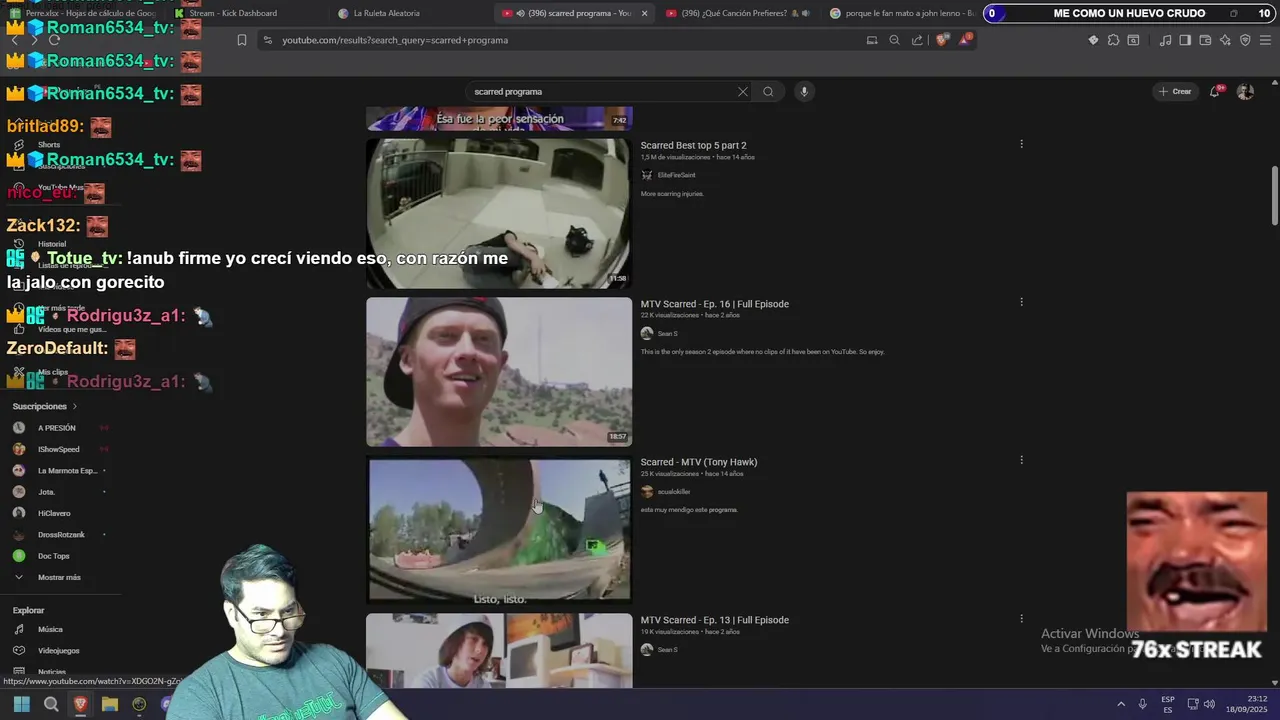Open the ESP ES language indicator
1280x720 pixels.
click(1167, 704)
